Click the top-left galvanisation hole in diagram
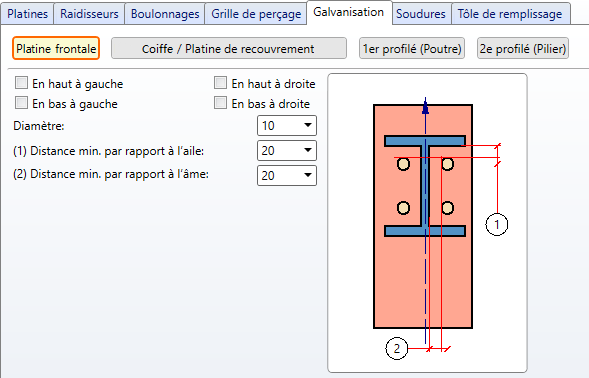 (x=403, y=164)
